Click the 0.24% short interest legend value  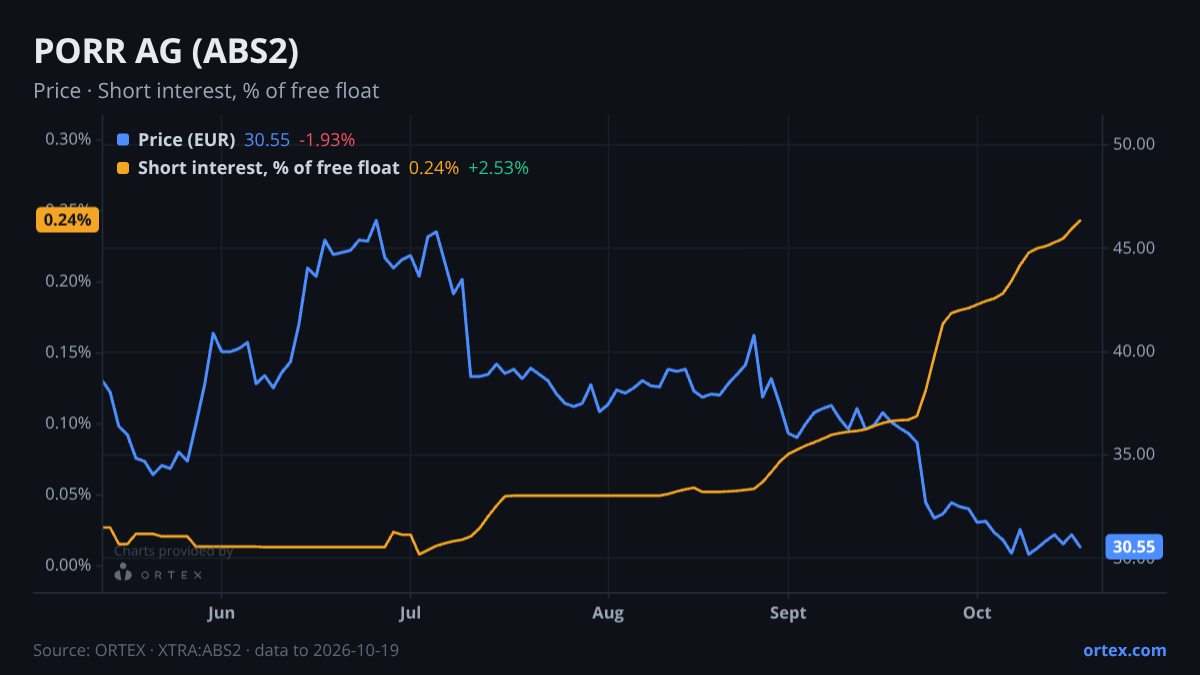[x=434, y=168]
